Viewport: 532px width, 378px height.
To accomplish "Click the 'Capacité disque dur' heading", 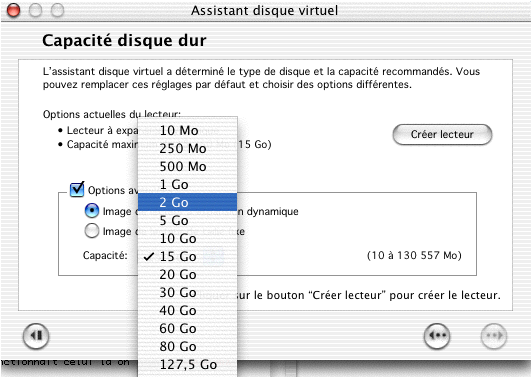I will click(x=124, y=40).
